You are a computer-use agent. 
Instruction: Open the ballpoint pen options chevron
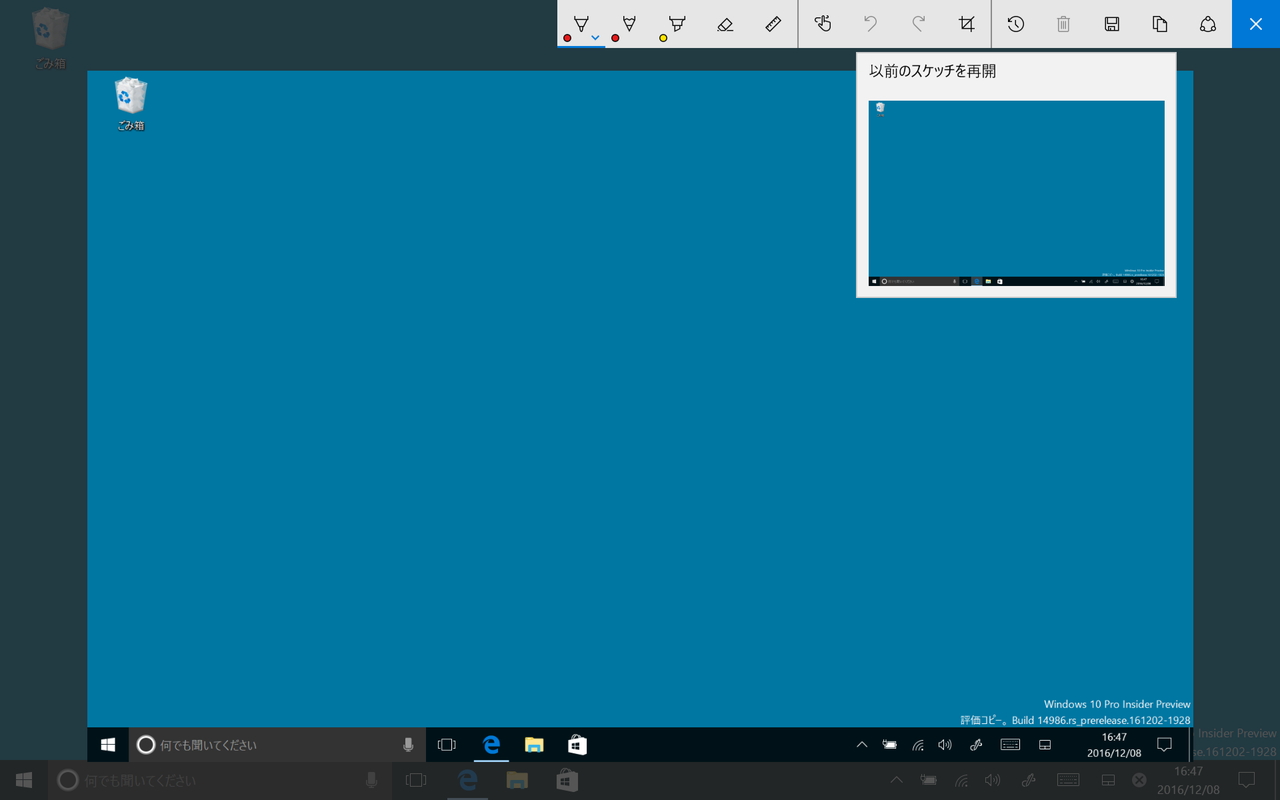(x=595, y=37)
